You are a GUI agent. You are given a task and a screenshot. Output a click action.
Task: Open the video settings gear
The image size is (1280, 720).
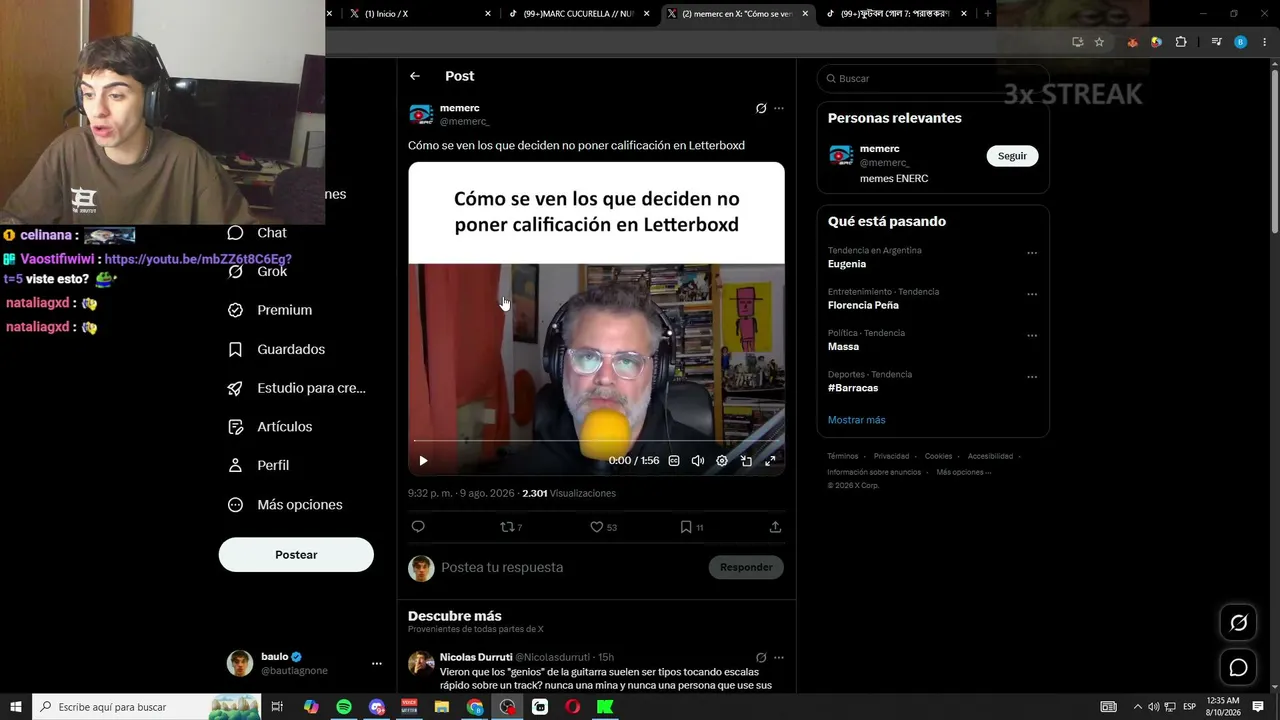tap(722, 461)
